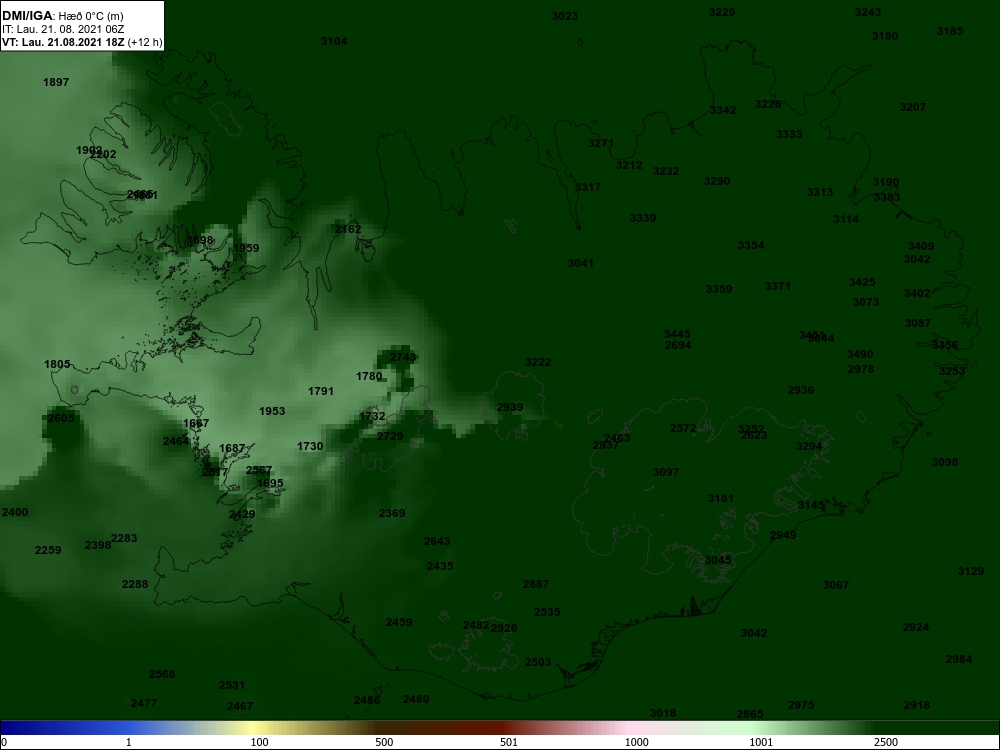1000x750 pixels.
Task: Select the 2259 number
Action: click(x=48, y=550)
